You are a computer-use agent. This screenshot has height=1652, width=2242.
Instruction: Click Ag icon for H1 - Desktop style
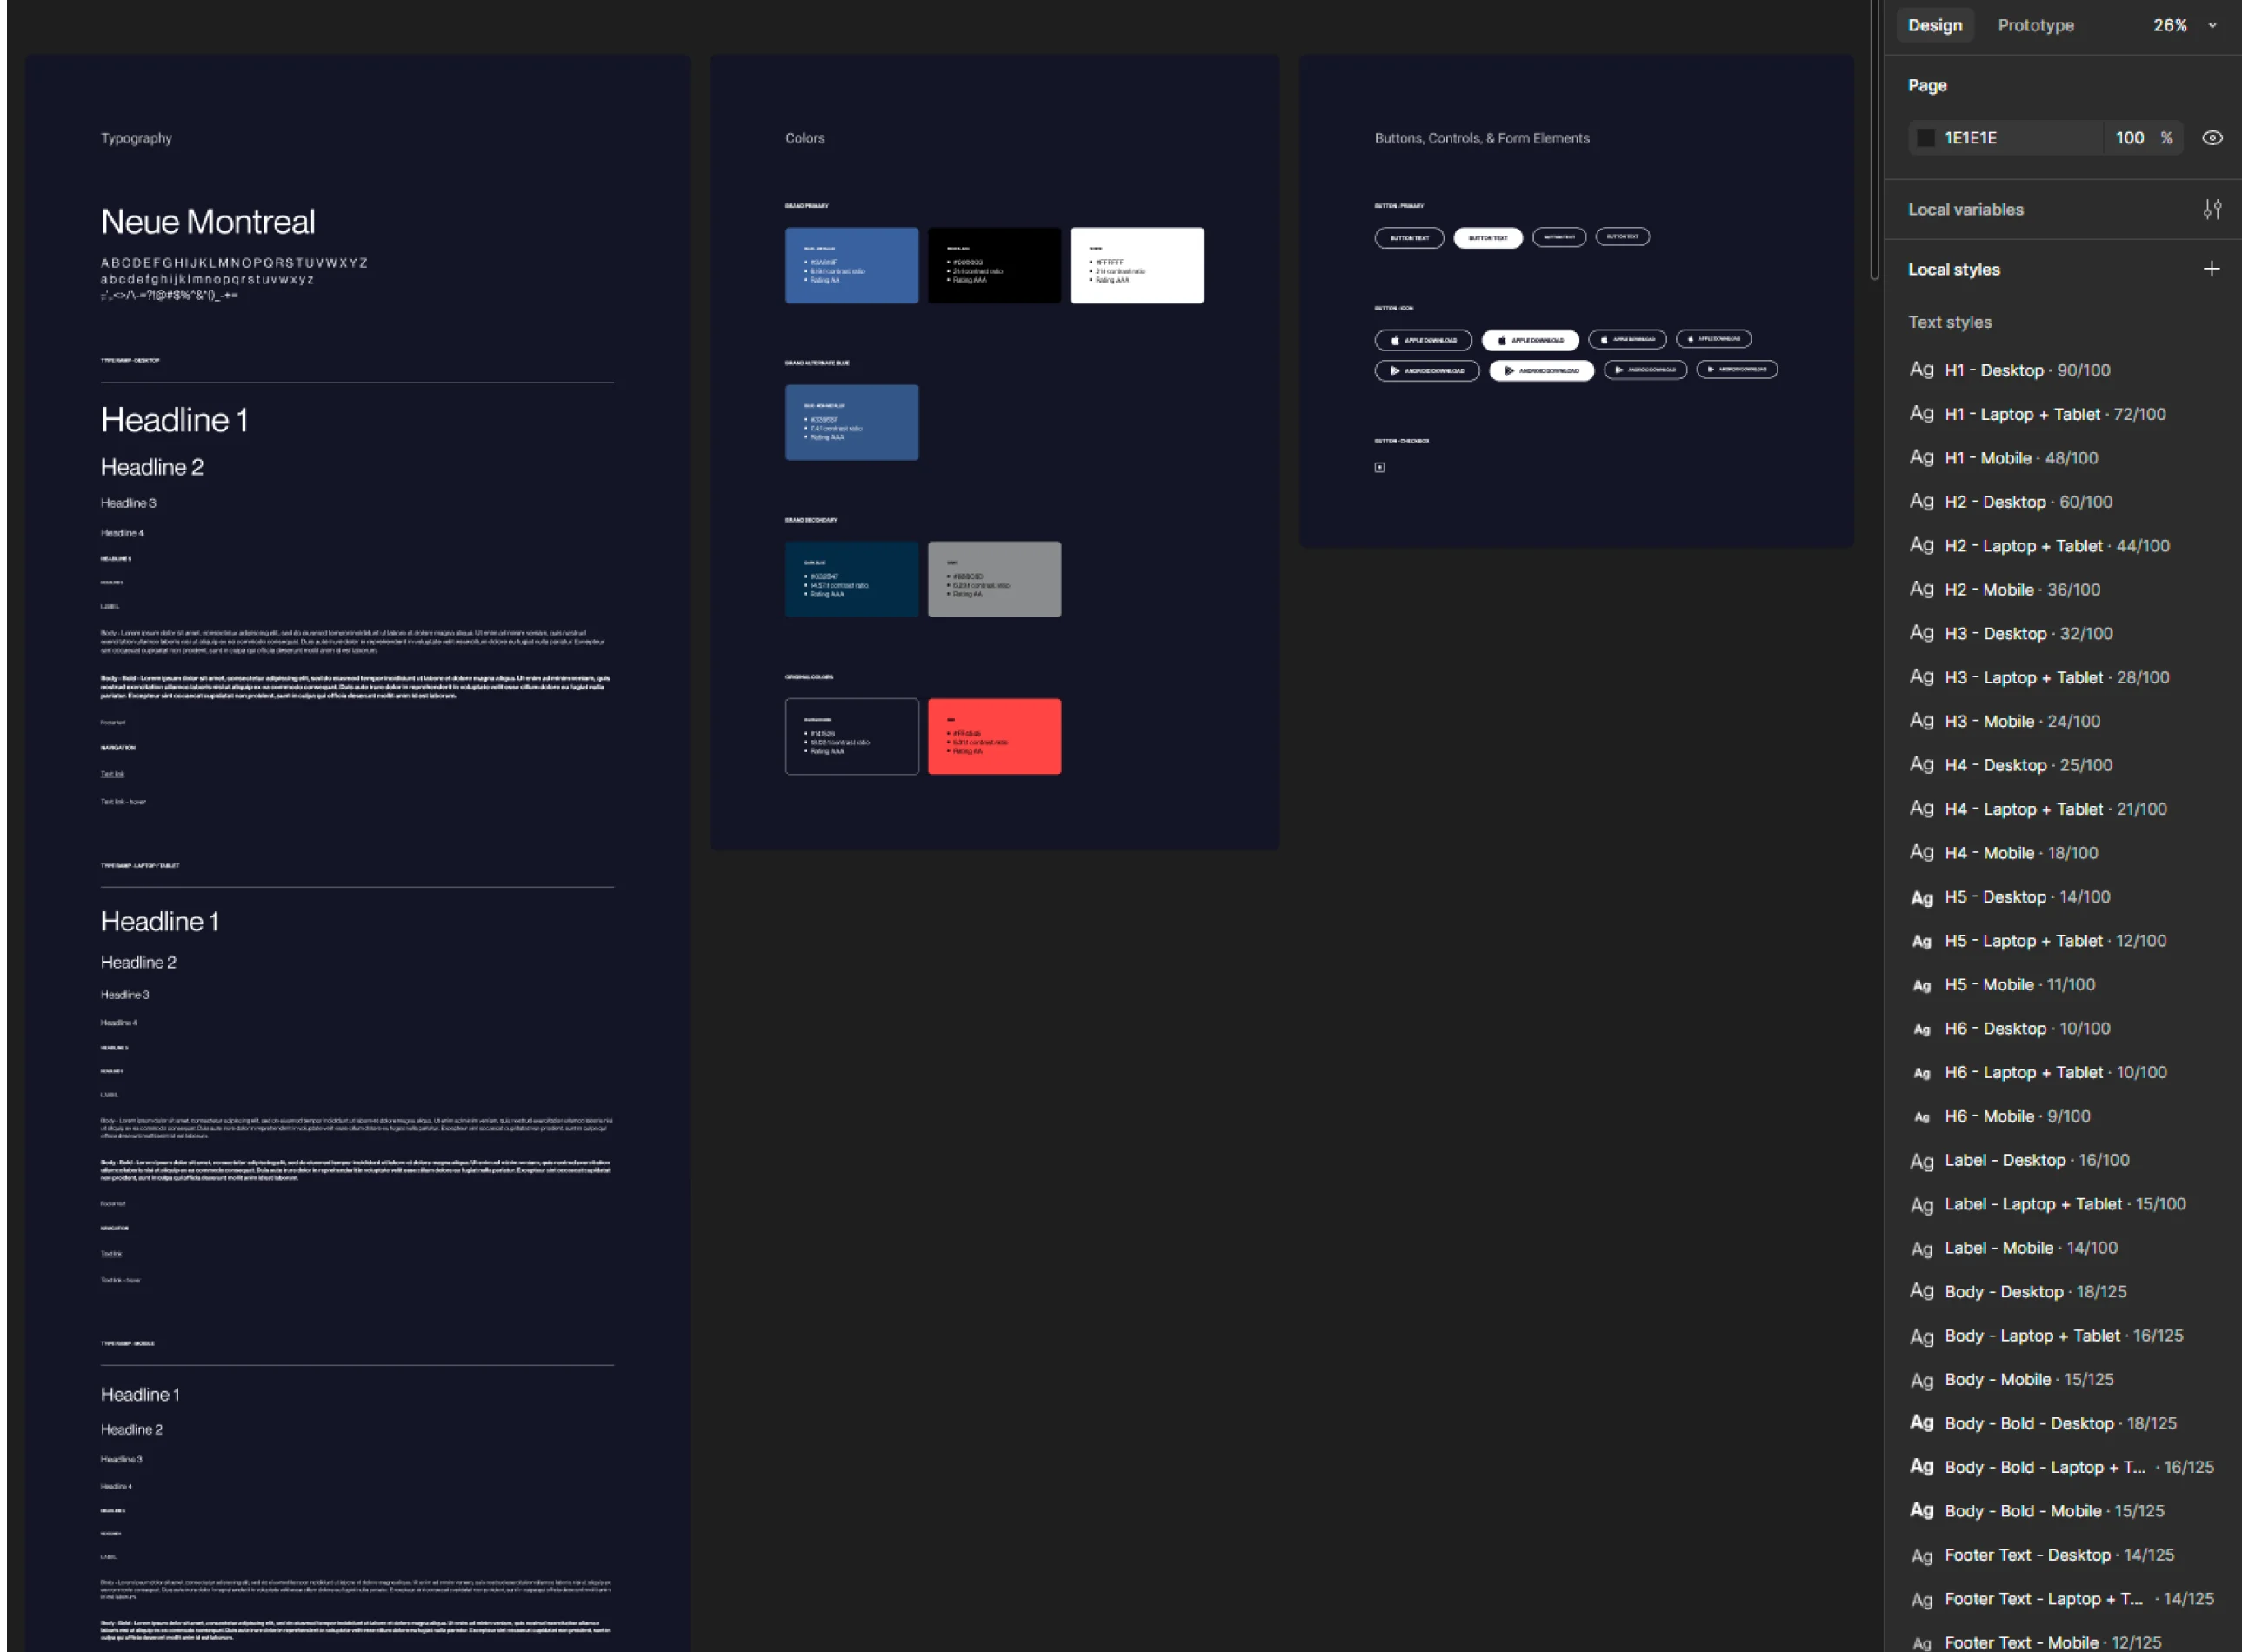(x=1921, y=369)
